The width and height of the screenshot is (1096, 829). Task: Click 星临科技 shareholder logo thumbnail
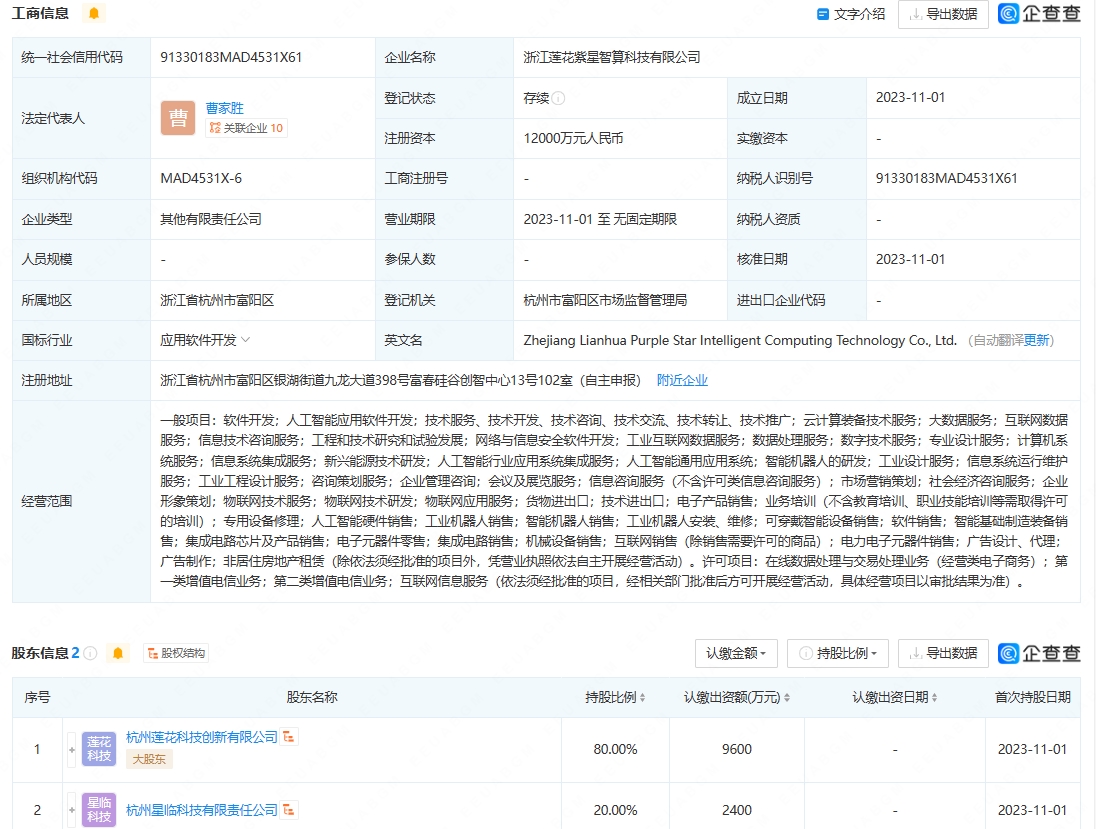pos(99,810)
